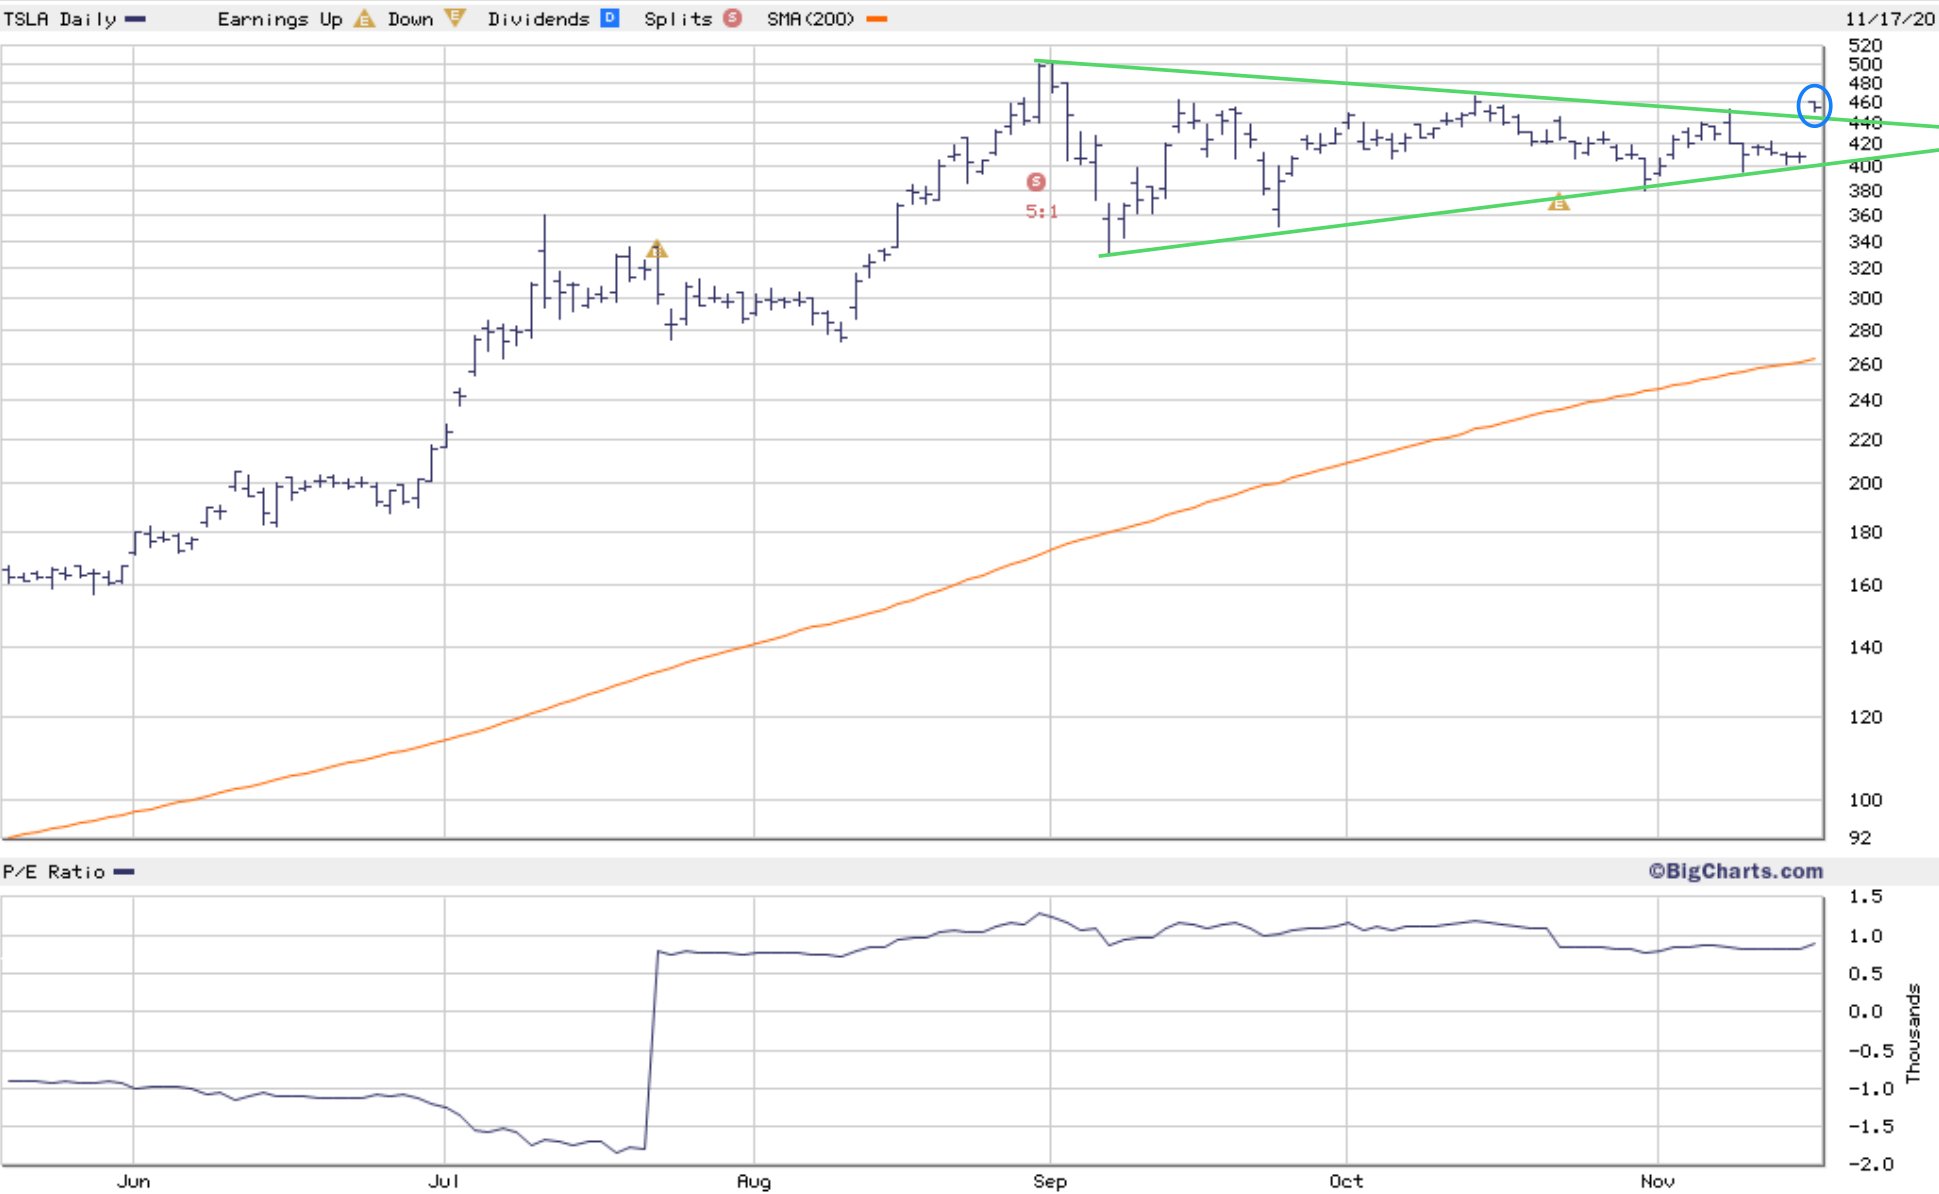Click the P/E Ratio panel title
The image size is (1939, 1194).
54,872
